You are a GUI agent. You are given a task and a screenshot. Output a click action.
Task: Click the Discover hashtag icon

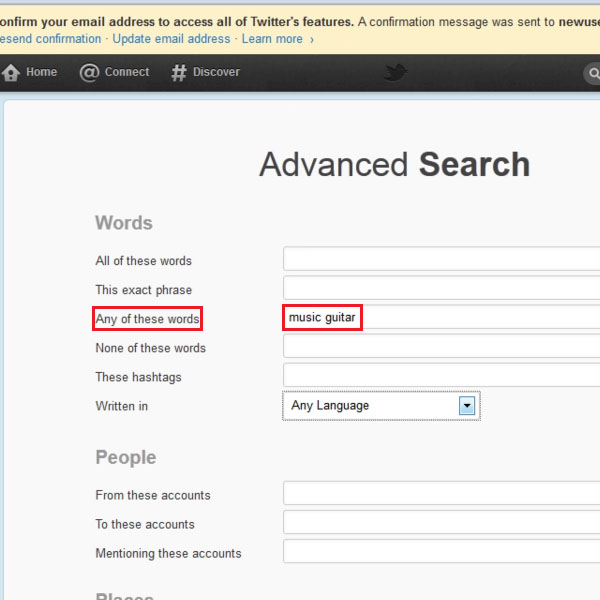click(179, 72)
